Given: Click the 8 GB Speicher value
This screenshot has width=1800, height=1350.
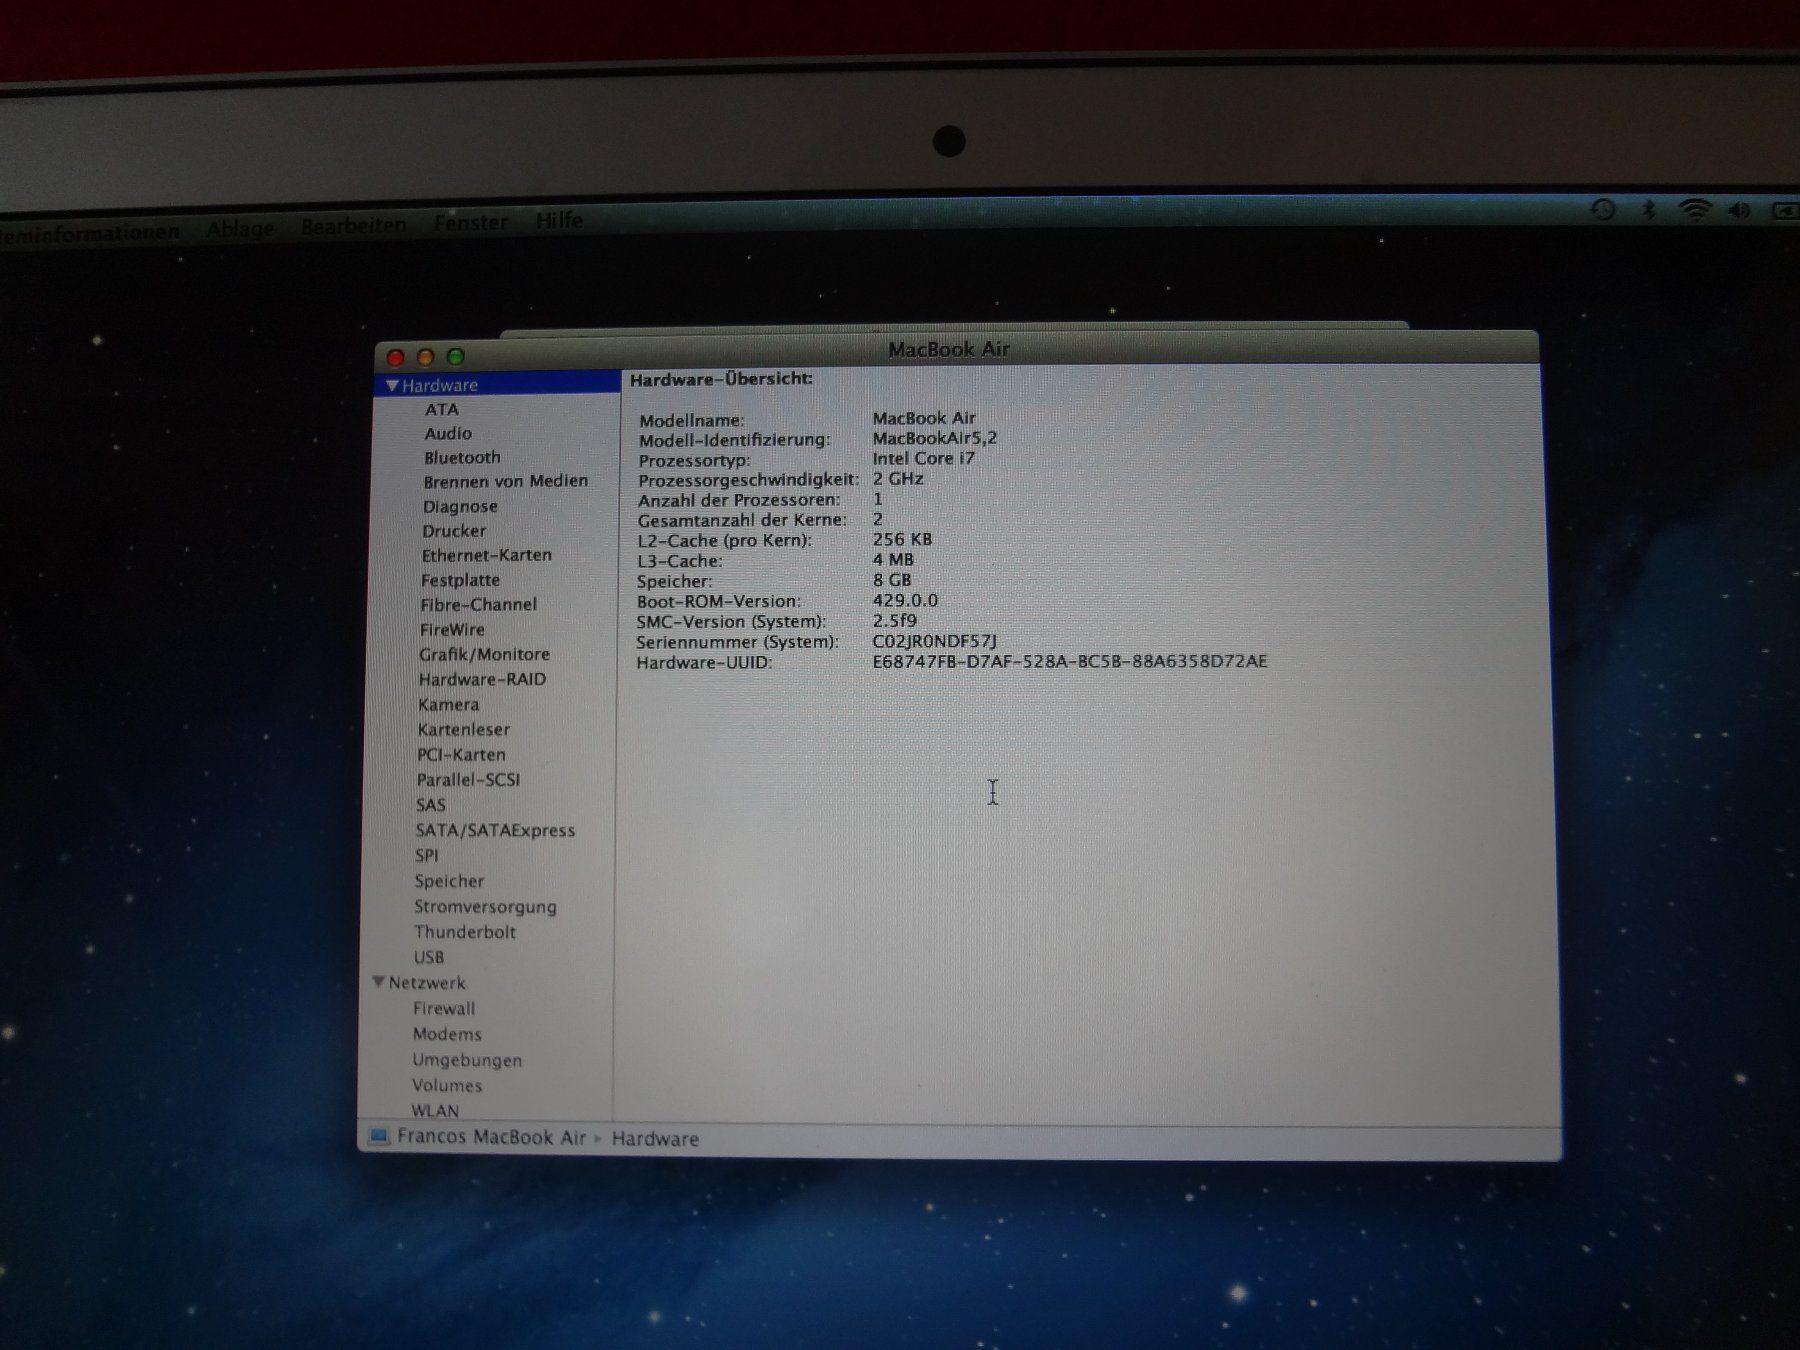Looking at the screenshot, I should pos(892,580).
